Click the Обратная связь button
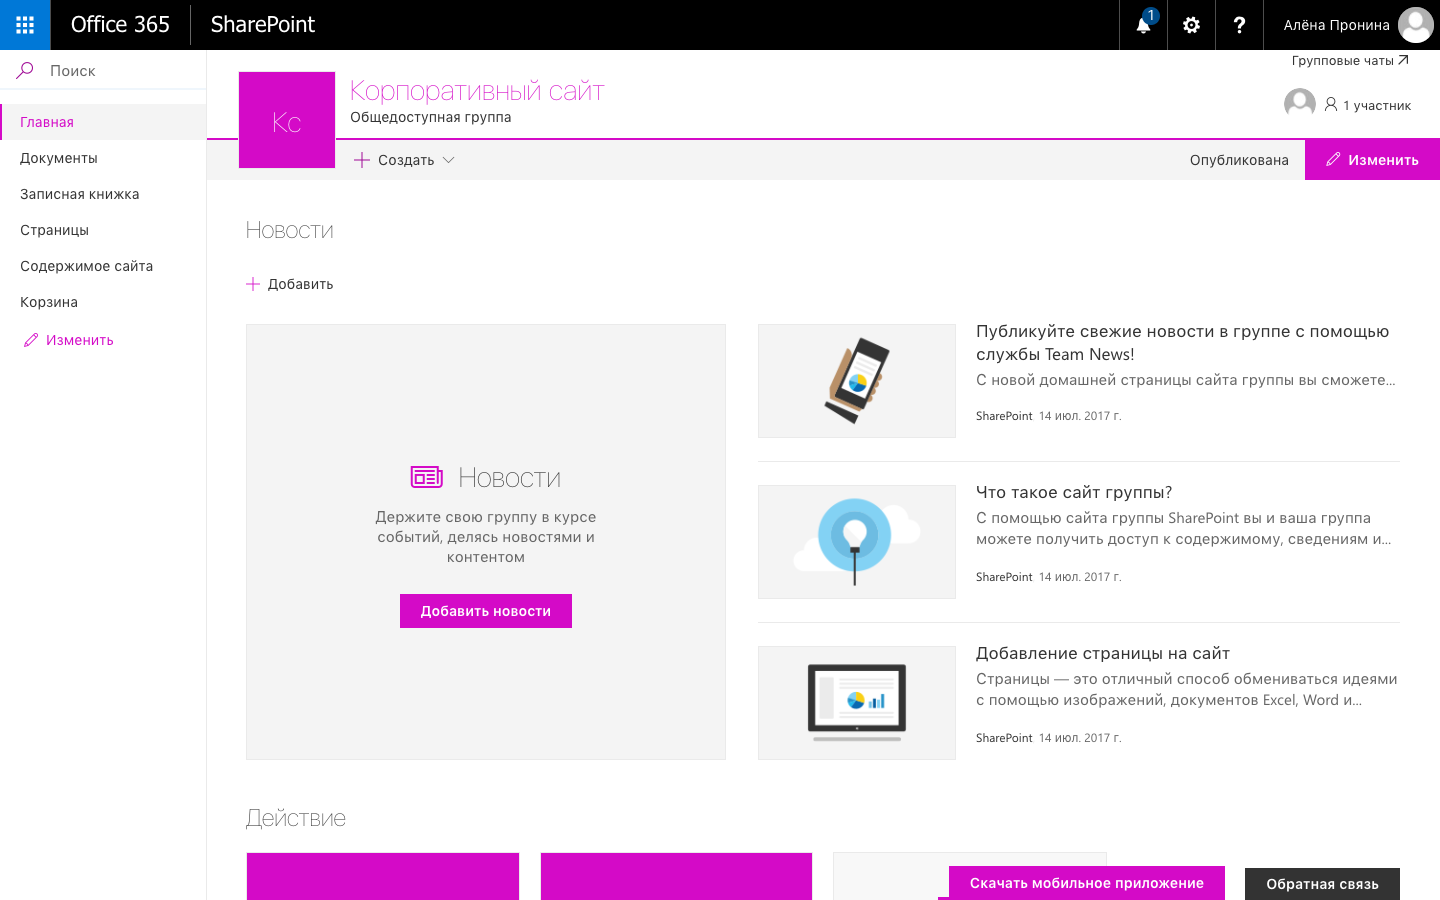The height and width of the screenshot is (900, 1440). tap(1322, 884)
